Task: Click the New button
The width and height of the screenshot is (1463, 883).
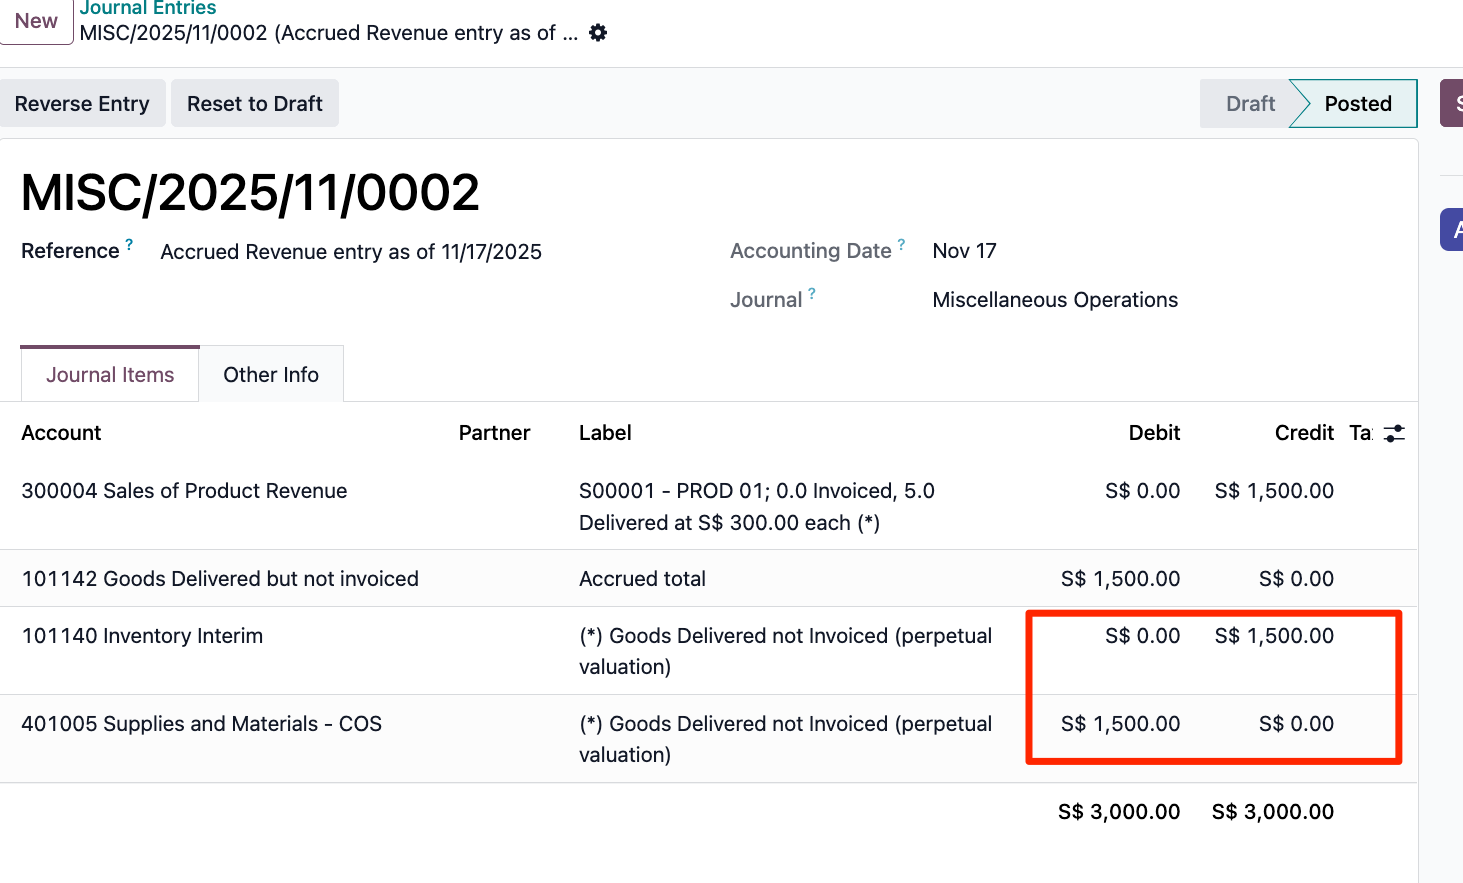Action: click(36, 21)
